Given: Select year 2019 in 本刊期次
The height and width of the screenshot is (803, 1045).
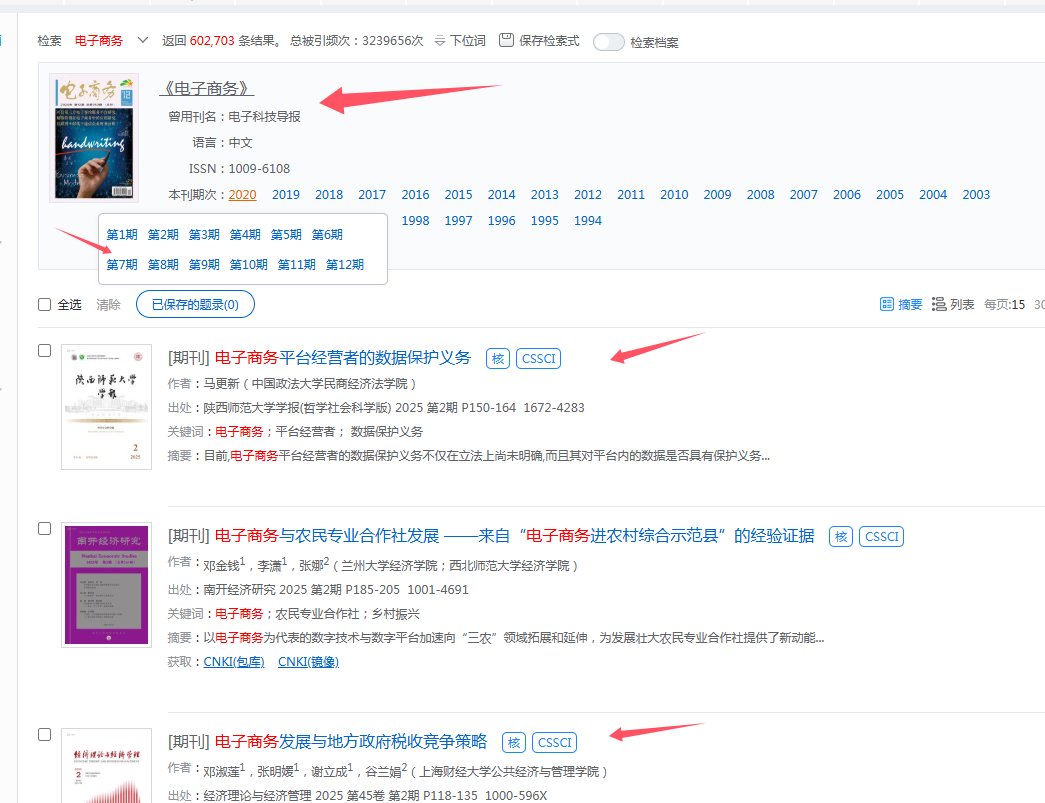Looking at the screenshot, I should 286,195.
